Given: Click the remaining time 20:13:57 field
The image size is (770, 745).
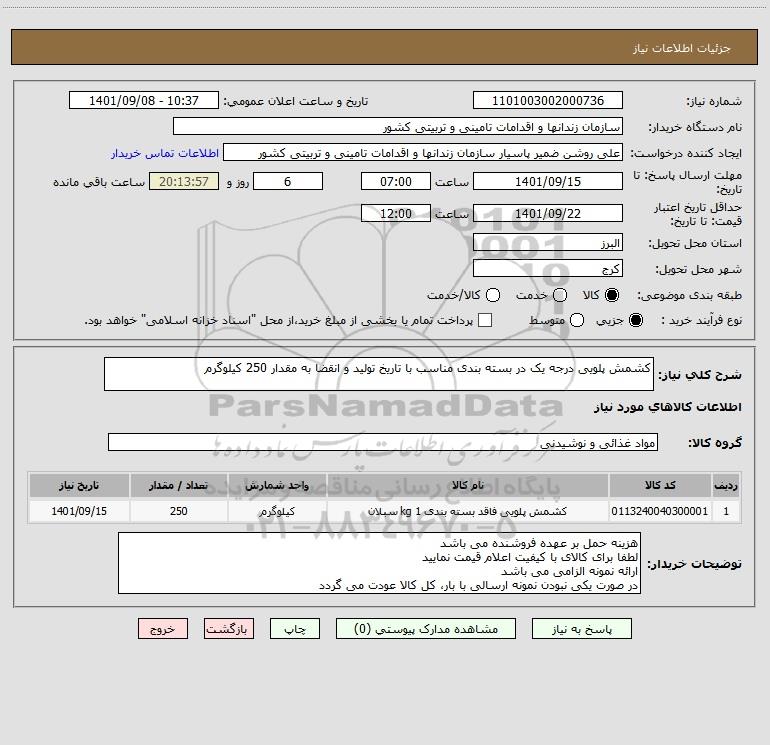Looking at the screenshot, I should [184, 181].
